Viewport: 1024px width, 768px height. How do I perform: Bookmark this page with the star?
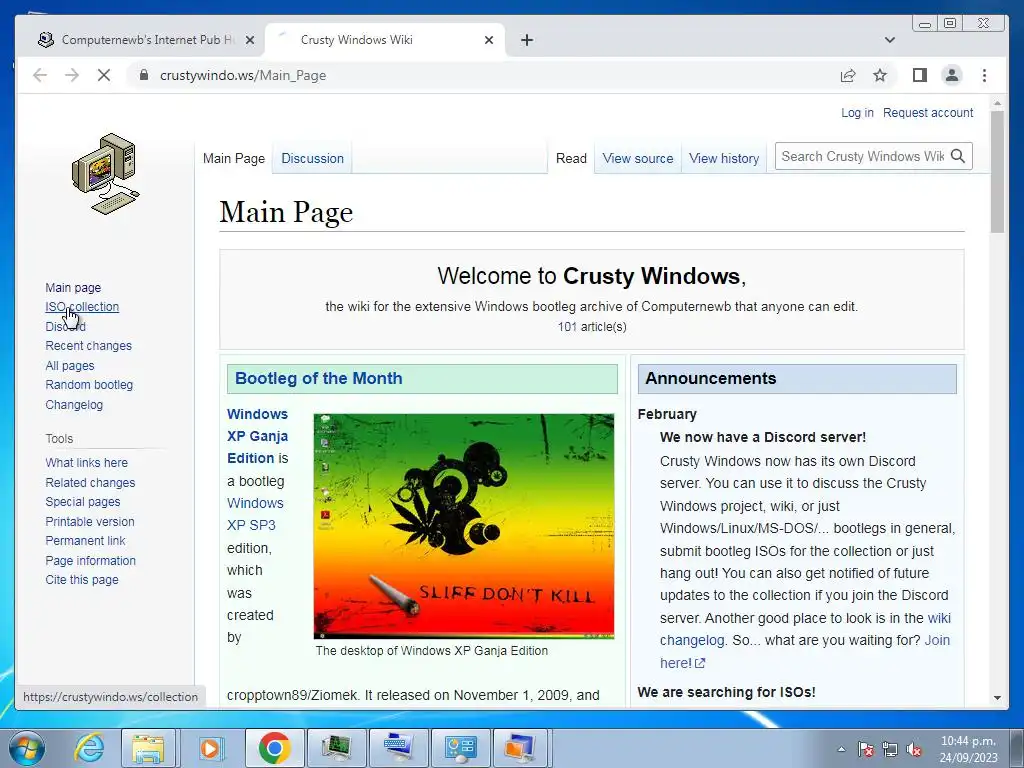(x=880, y=75)
